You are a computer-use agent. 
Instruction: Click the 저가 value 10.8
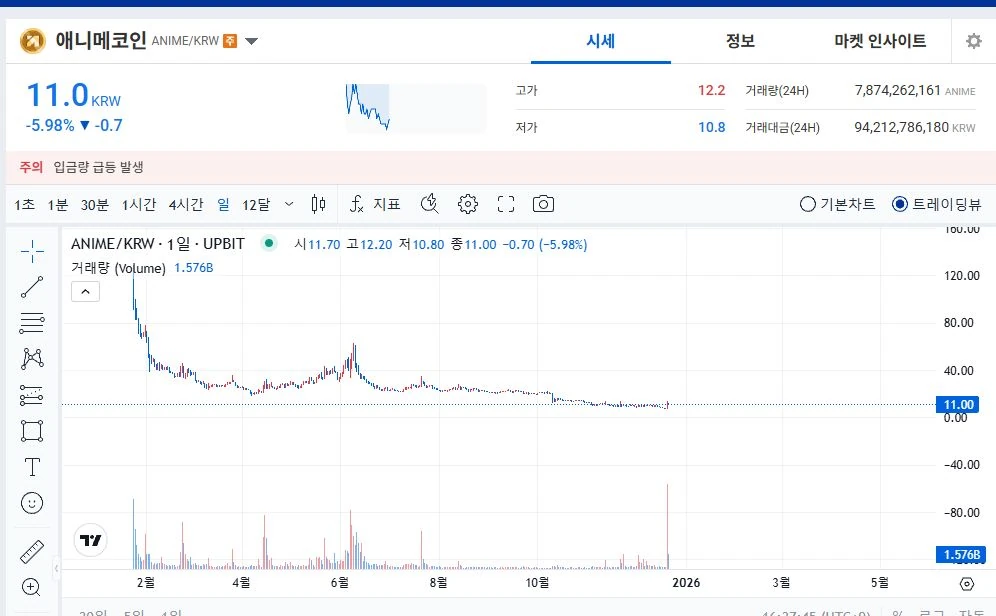711,127
